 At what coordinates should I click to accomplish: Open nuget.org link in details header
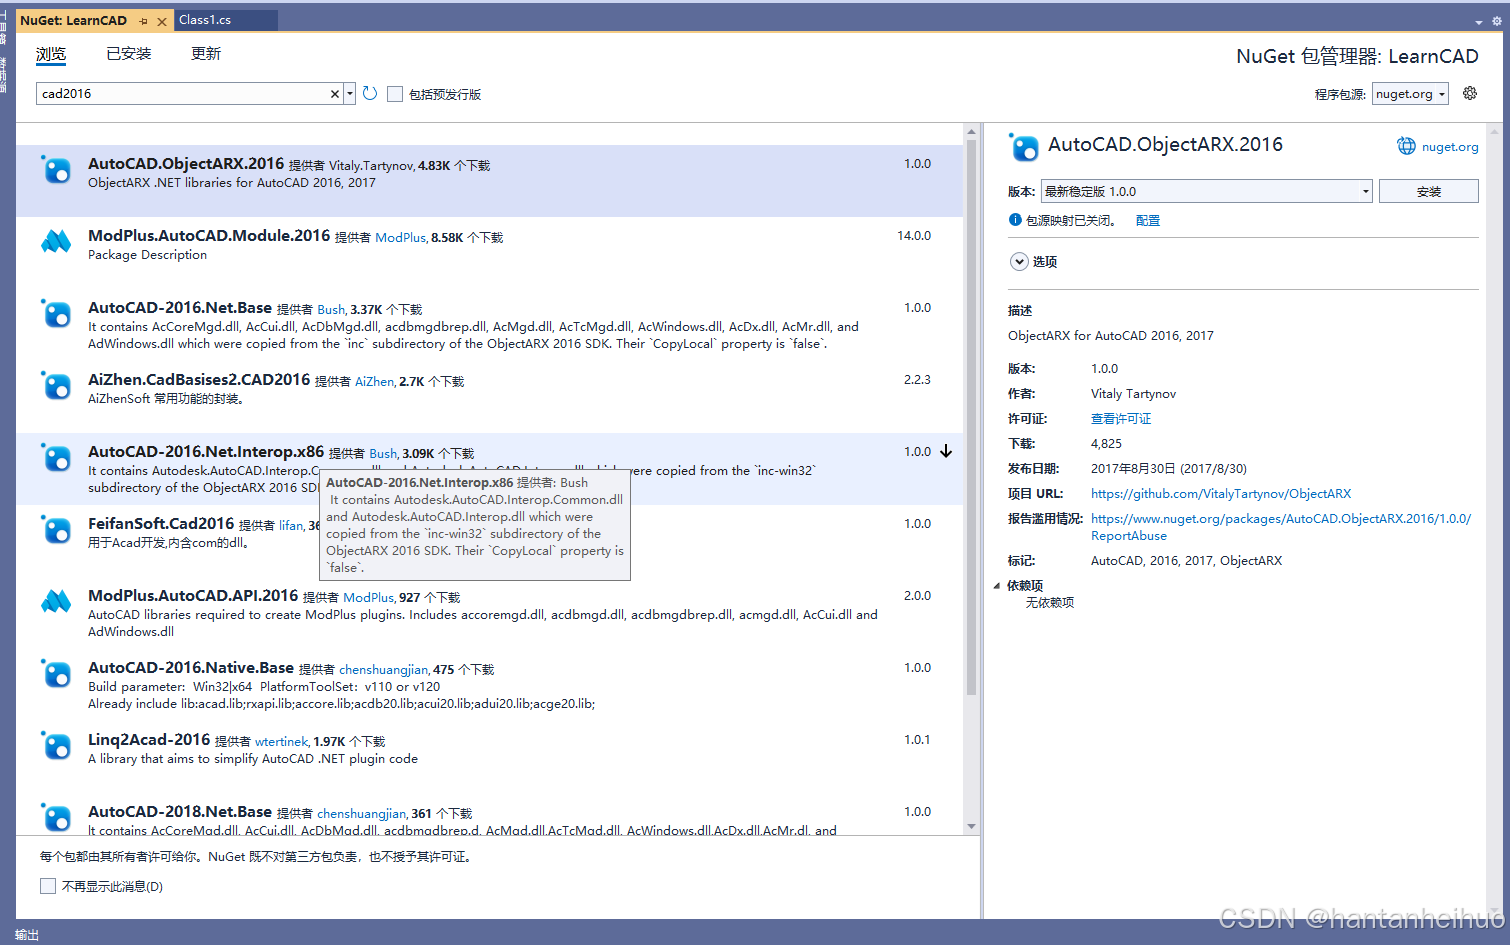(x=1450, y=147)
